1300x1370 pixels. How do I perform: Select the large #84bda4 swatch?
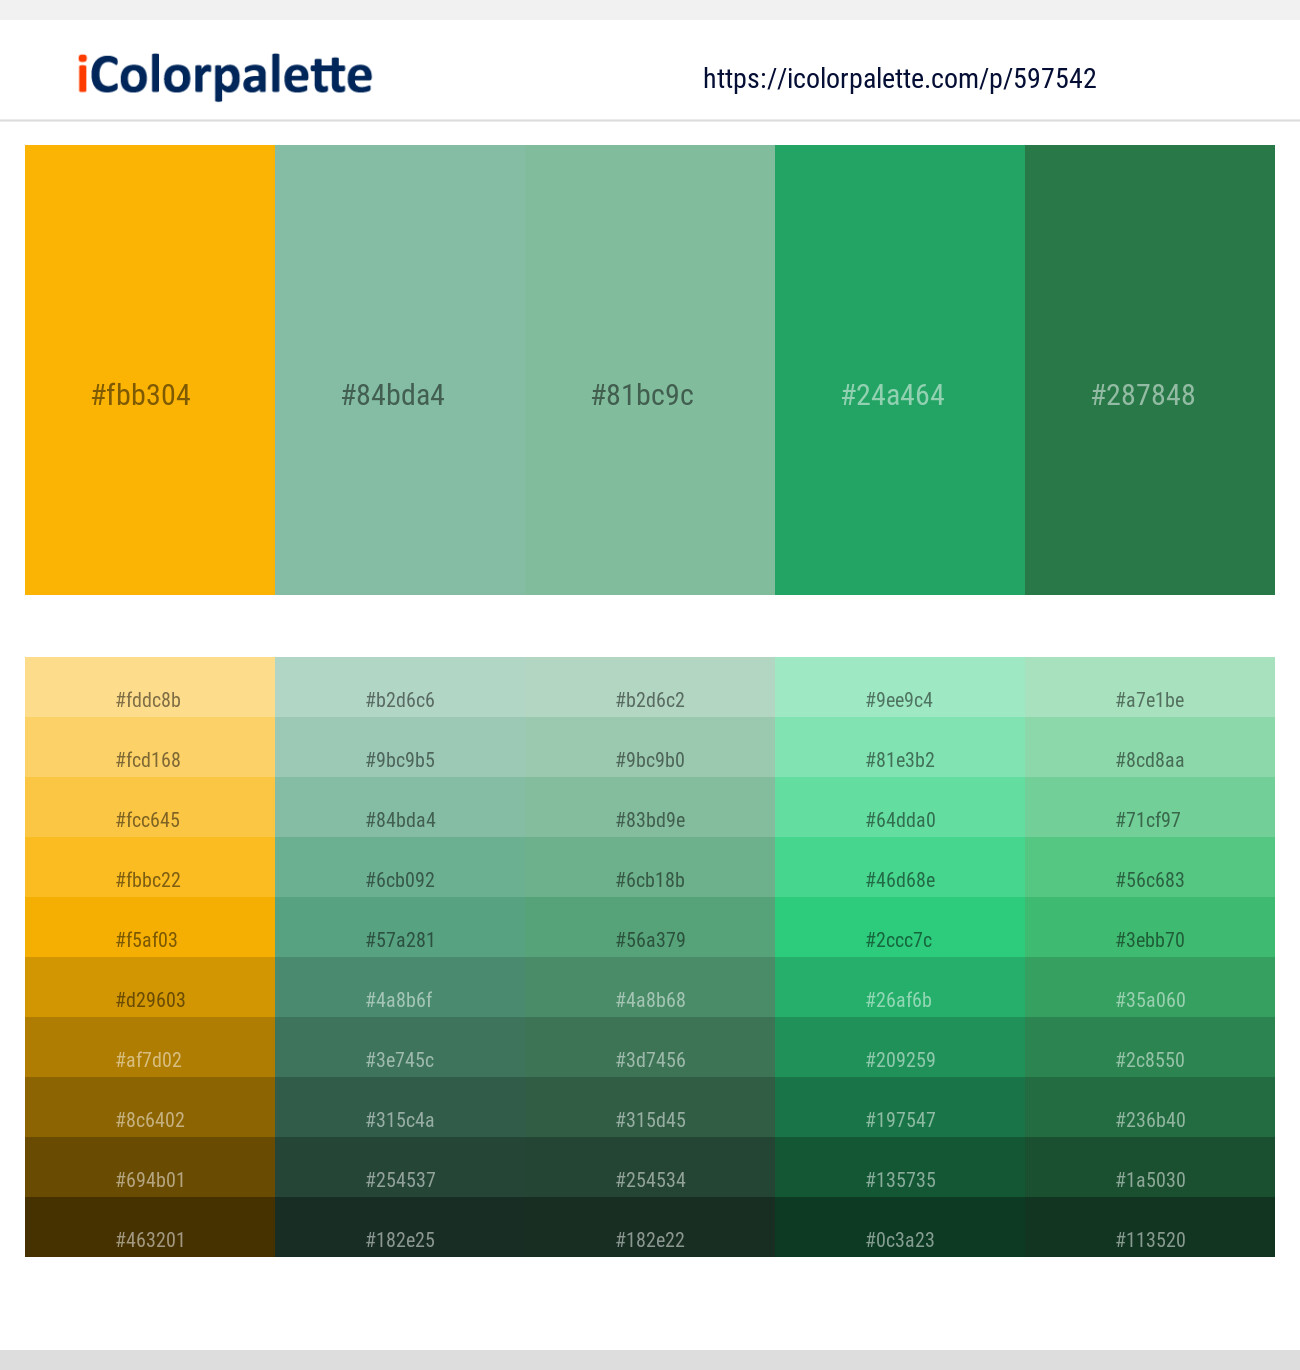tap(400, 370)
